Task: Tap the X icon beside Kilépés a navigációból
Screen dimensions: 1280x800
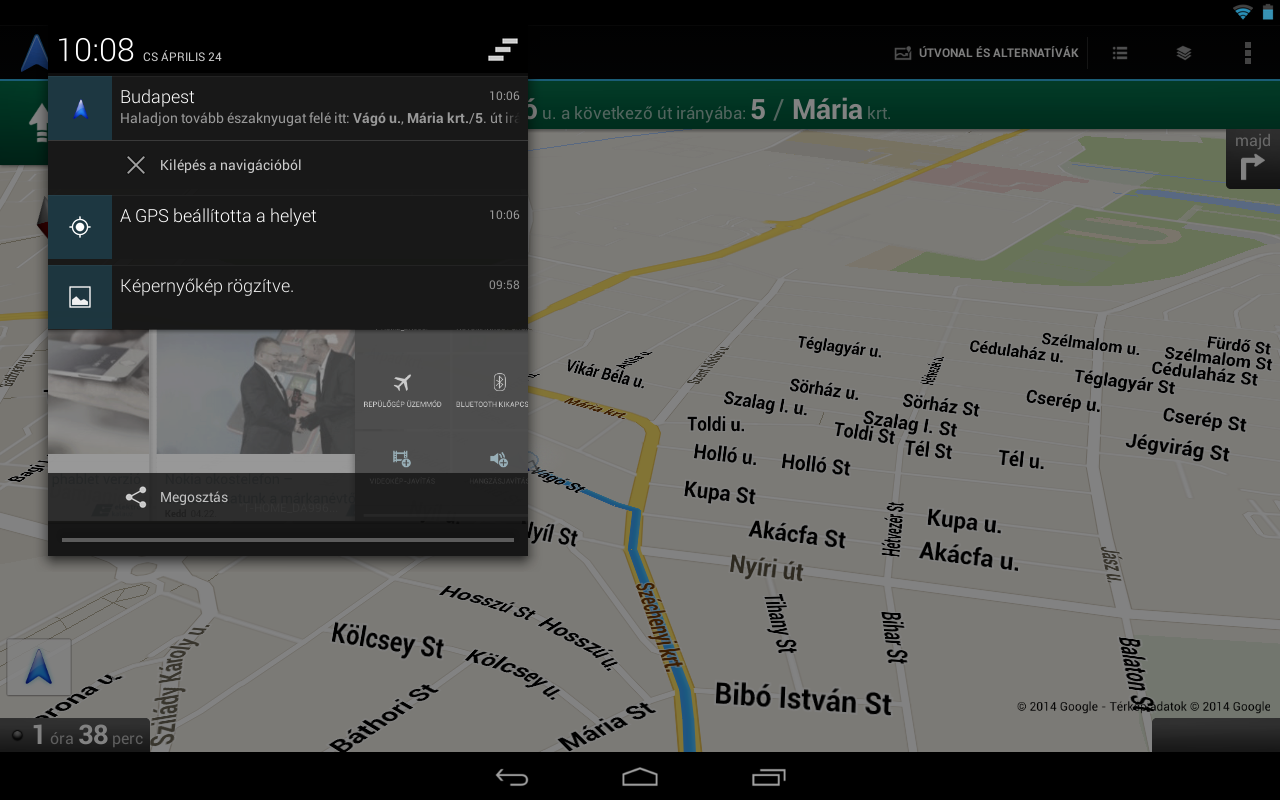Action: click(x=136, y=165)
